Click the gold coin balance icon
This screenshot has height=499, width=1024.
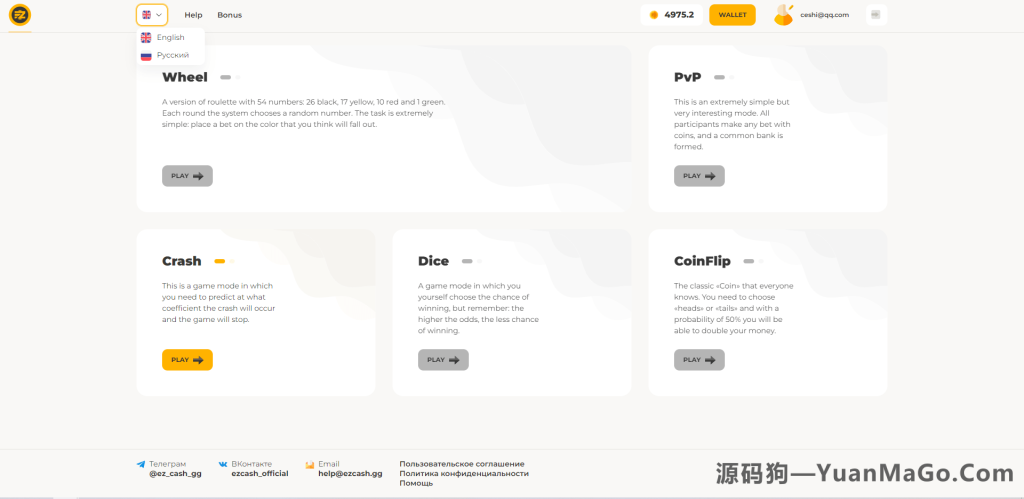pyautogui.click(x=654, y=15)
